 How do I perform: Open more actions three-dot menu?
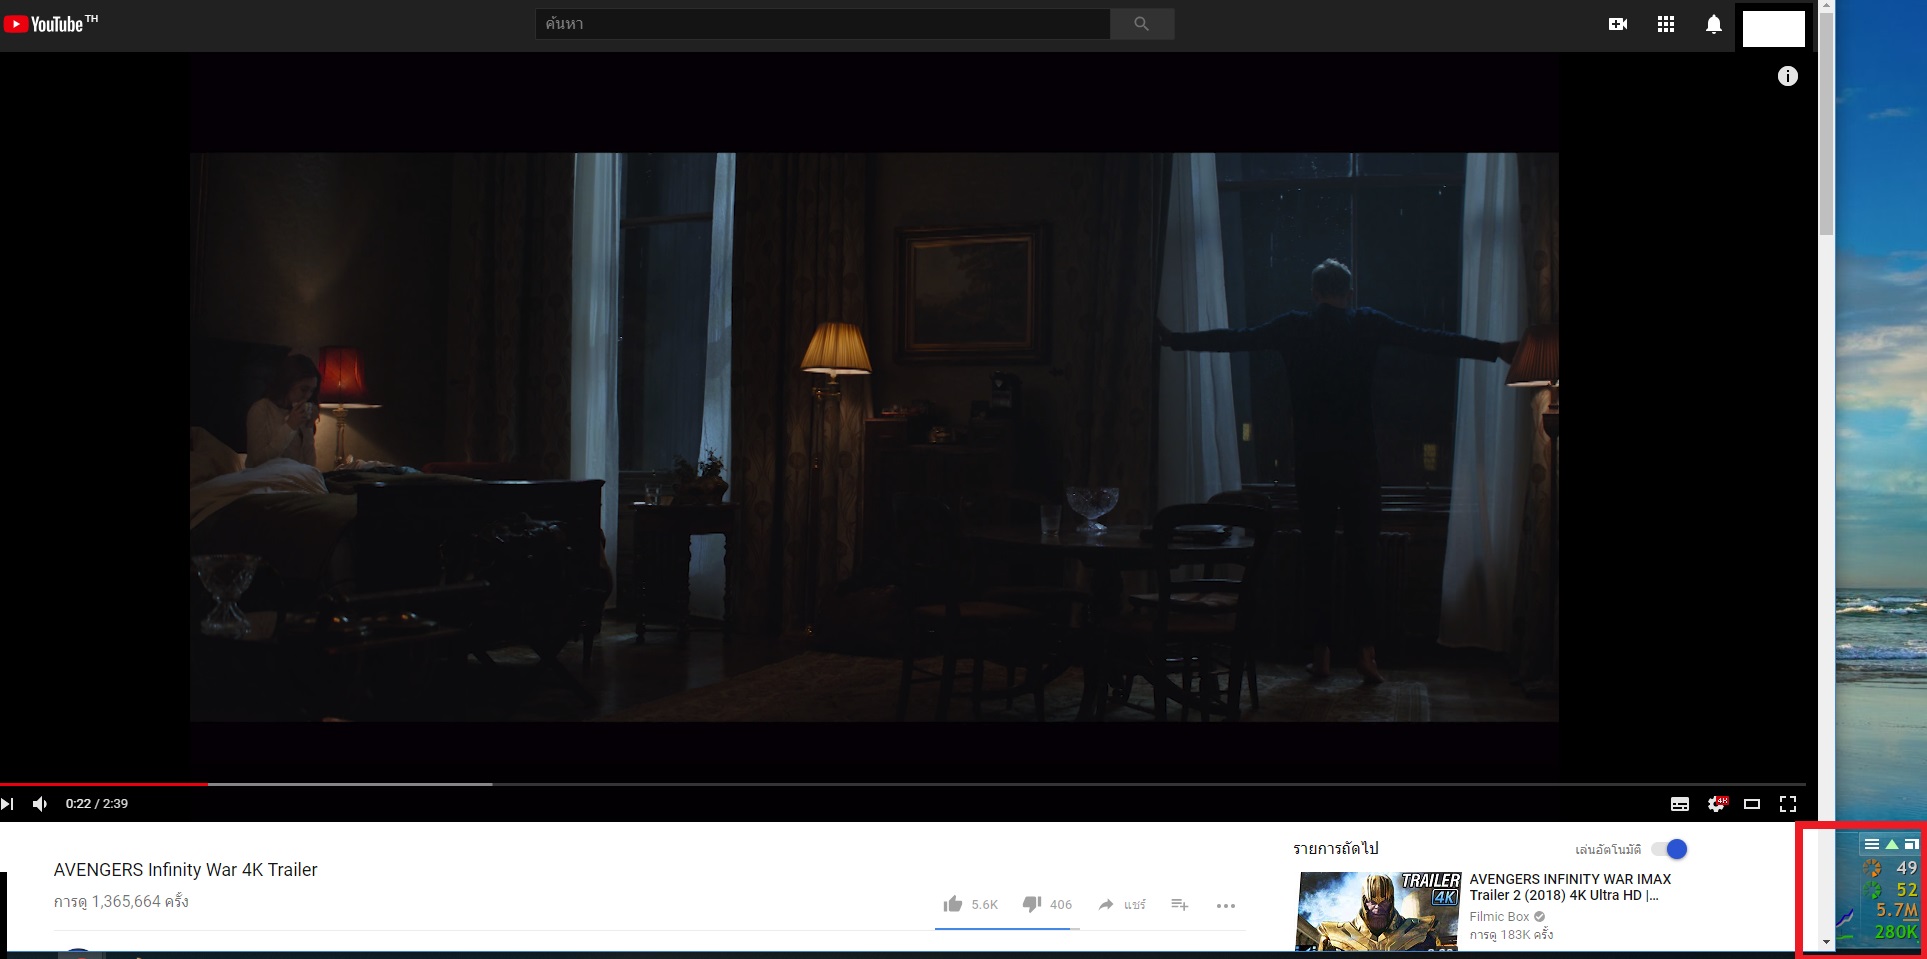pyautogui.click(x=1226, y=905)
